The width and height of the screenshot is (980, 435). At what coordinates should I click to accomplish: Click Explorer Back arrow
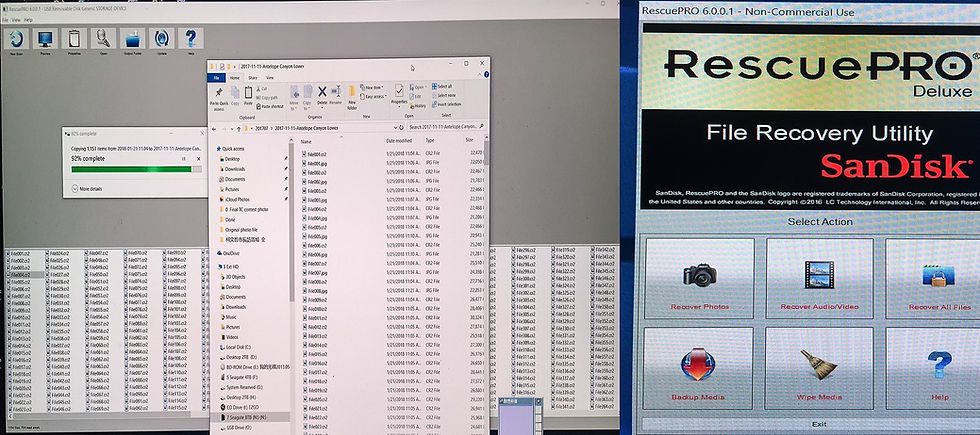coord(215,128)
